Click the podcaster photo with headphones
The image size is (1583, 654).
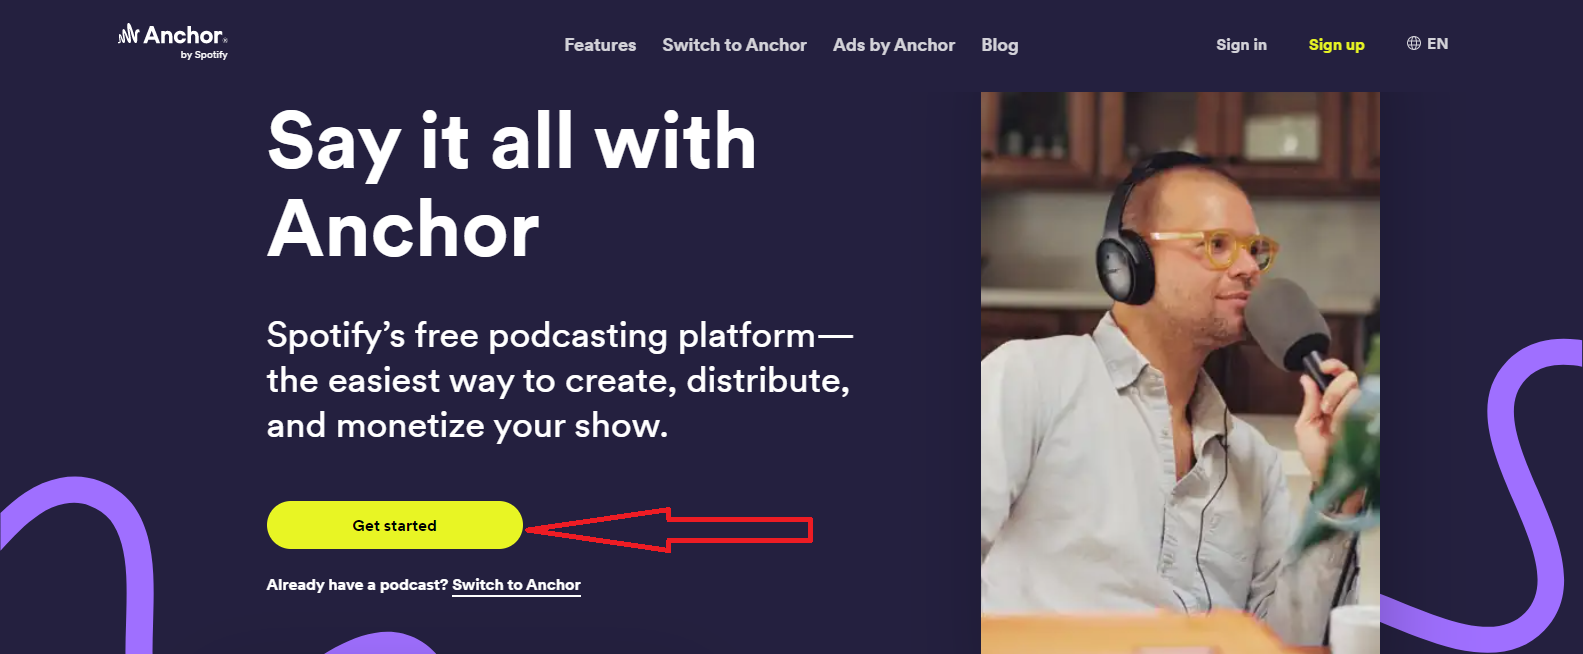(x=1180, y=373)
